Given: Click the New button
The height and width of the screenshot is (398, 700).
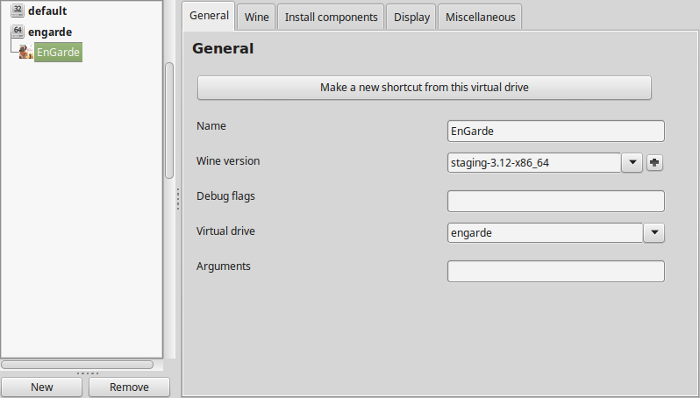Looking at the screenshot, I should point(42,387).
